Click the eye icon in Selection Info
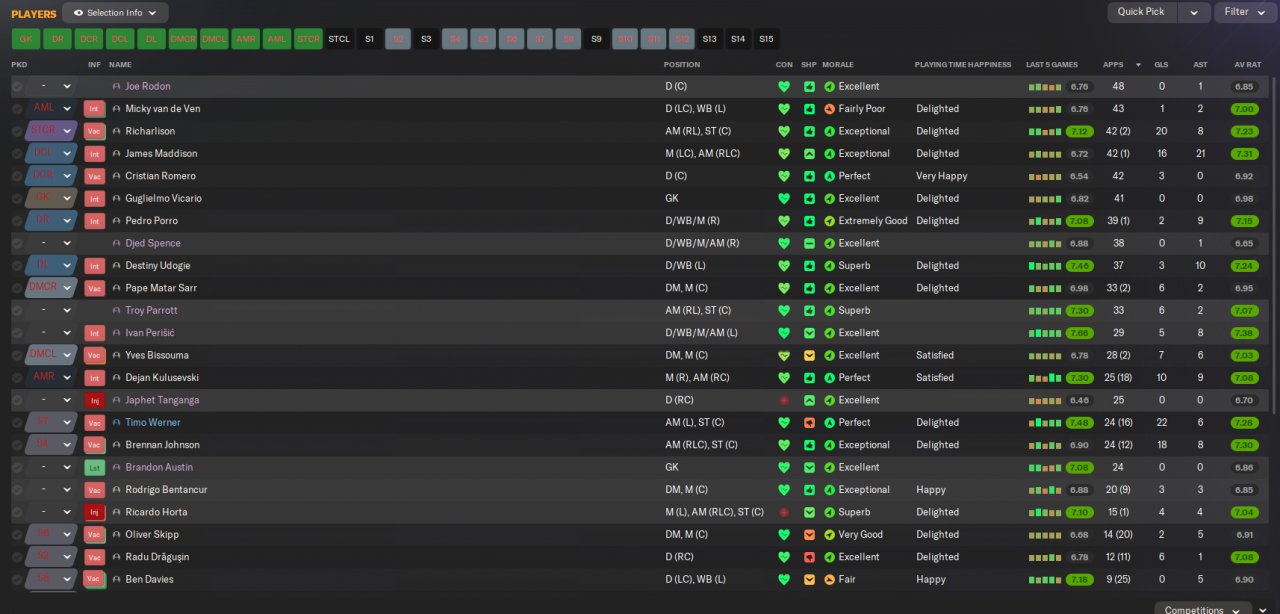 click(x=78, y=13)
